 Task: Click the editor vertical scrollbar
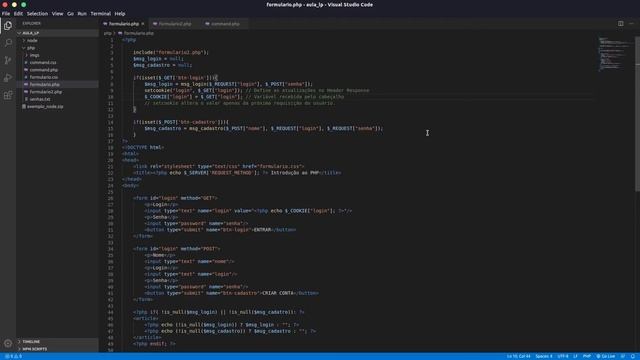[x=637, y=114]
